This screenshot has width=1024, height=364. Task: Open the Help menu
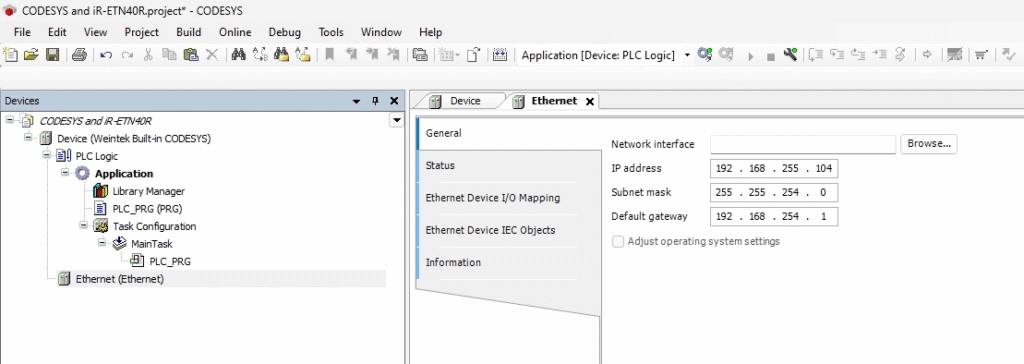430,32
